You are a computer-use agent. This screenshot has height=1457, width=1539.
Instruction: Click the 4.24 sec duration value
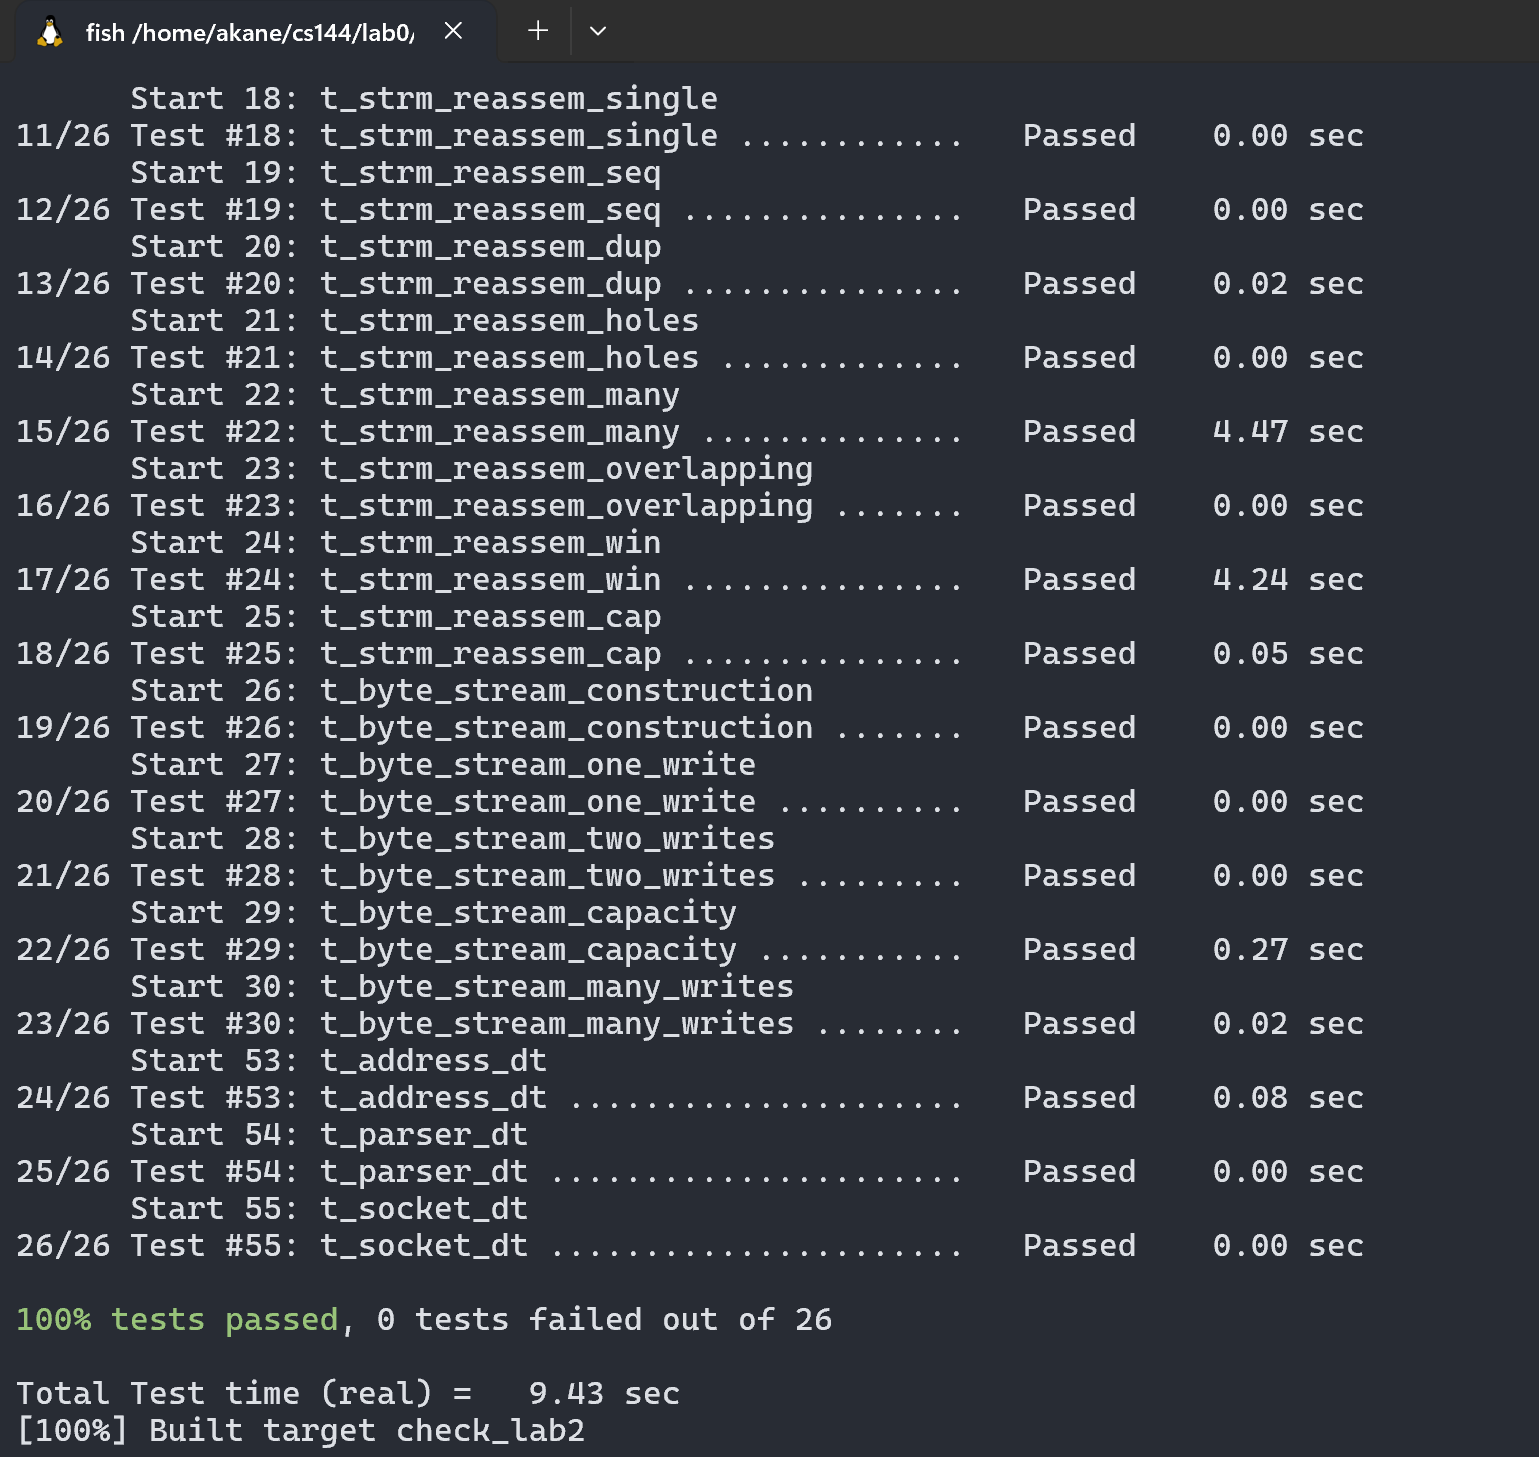(1288, 580)
